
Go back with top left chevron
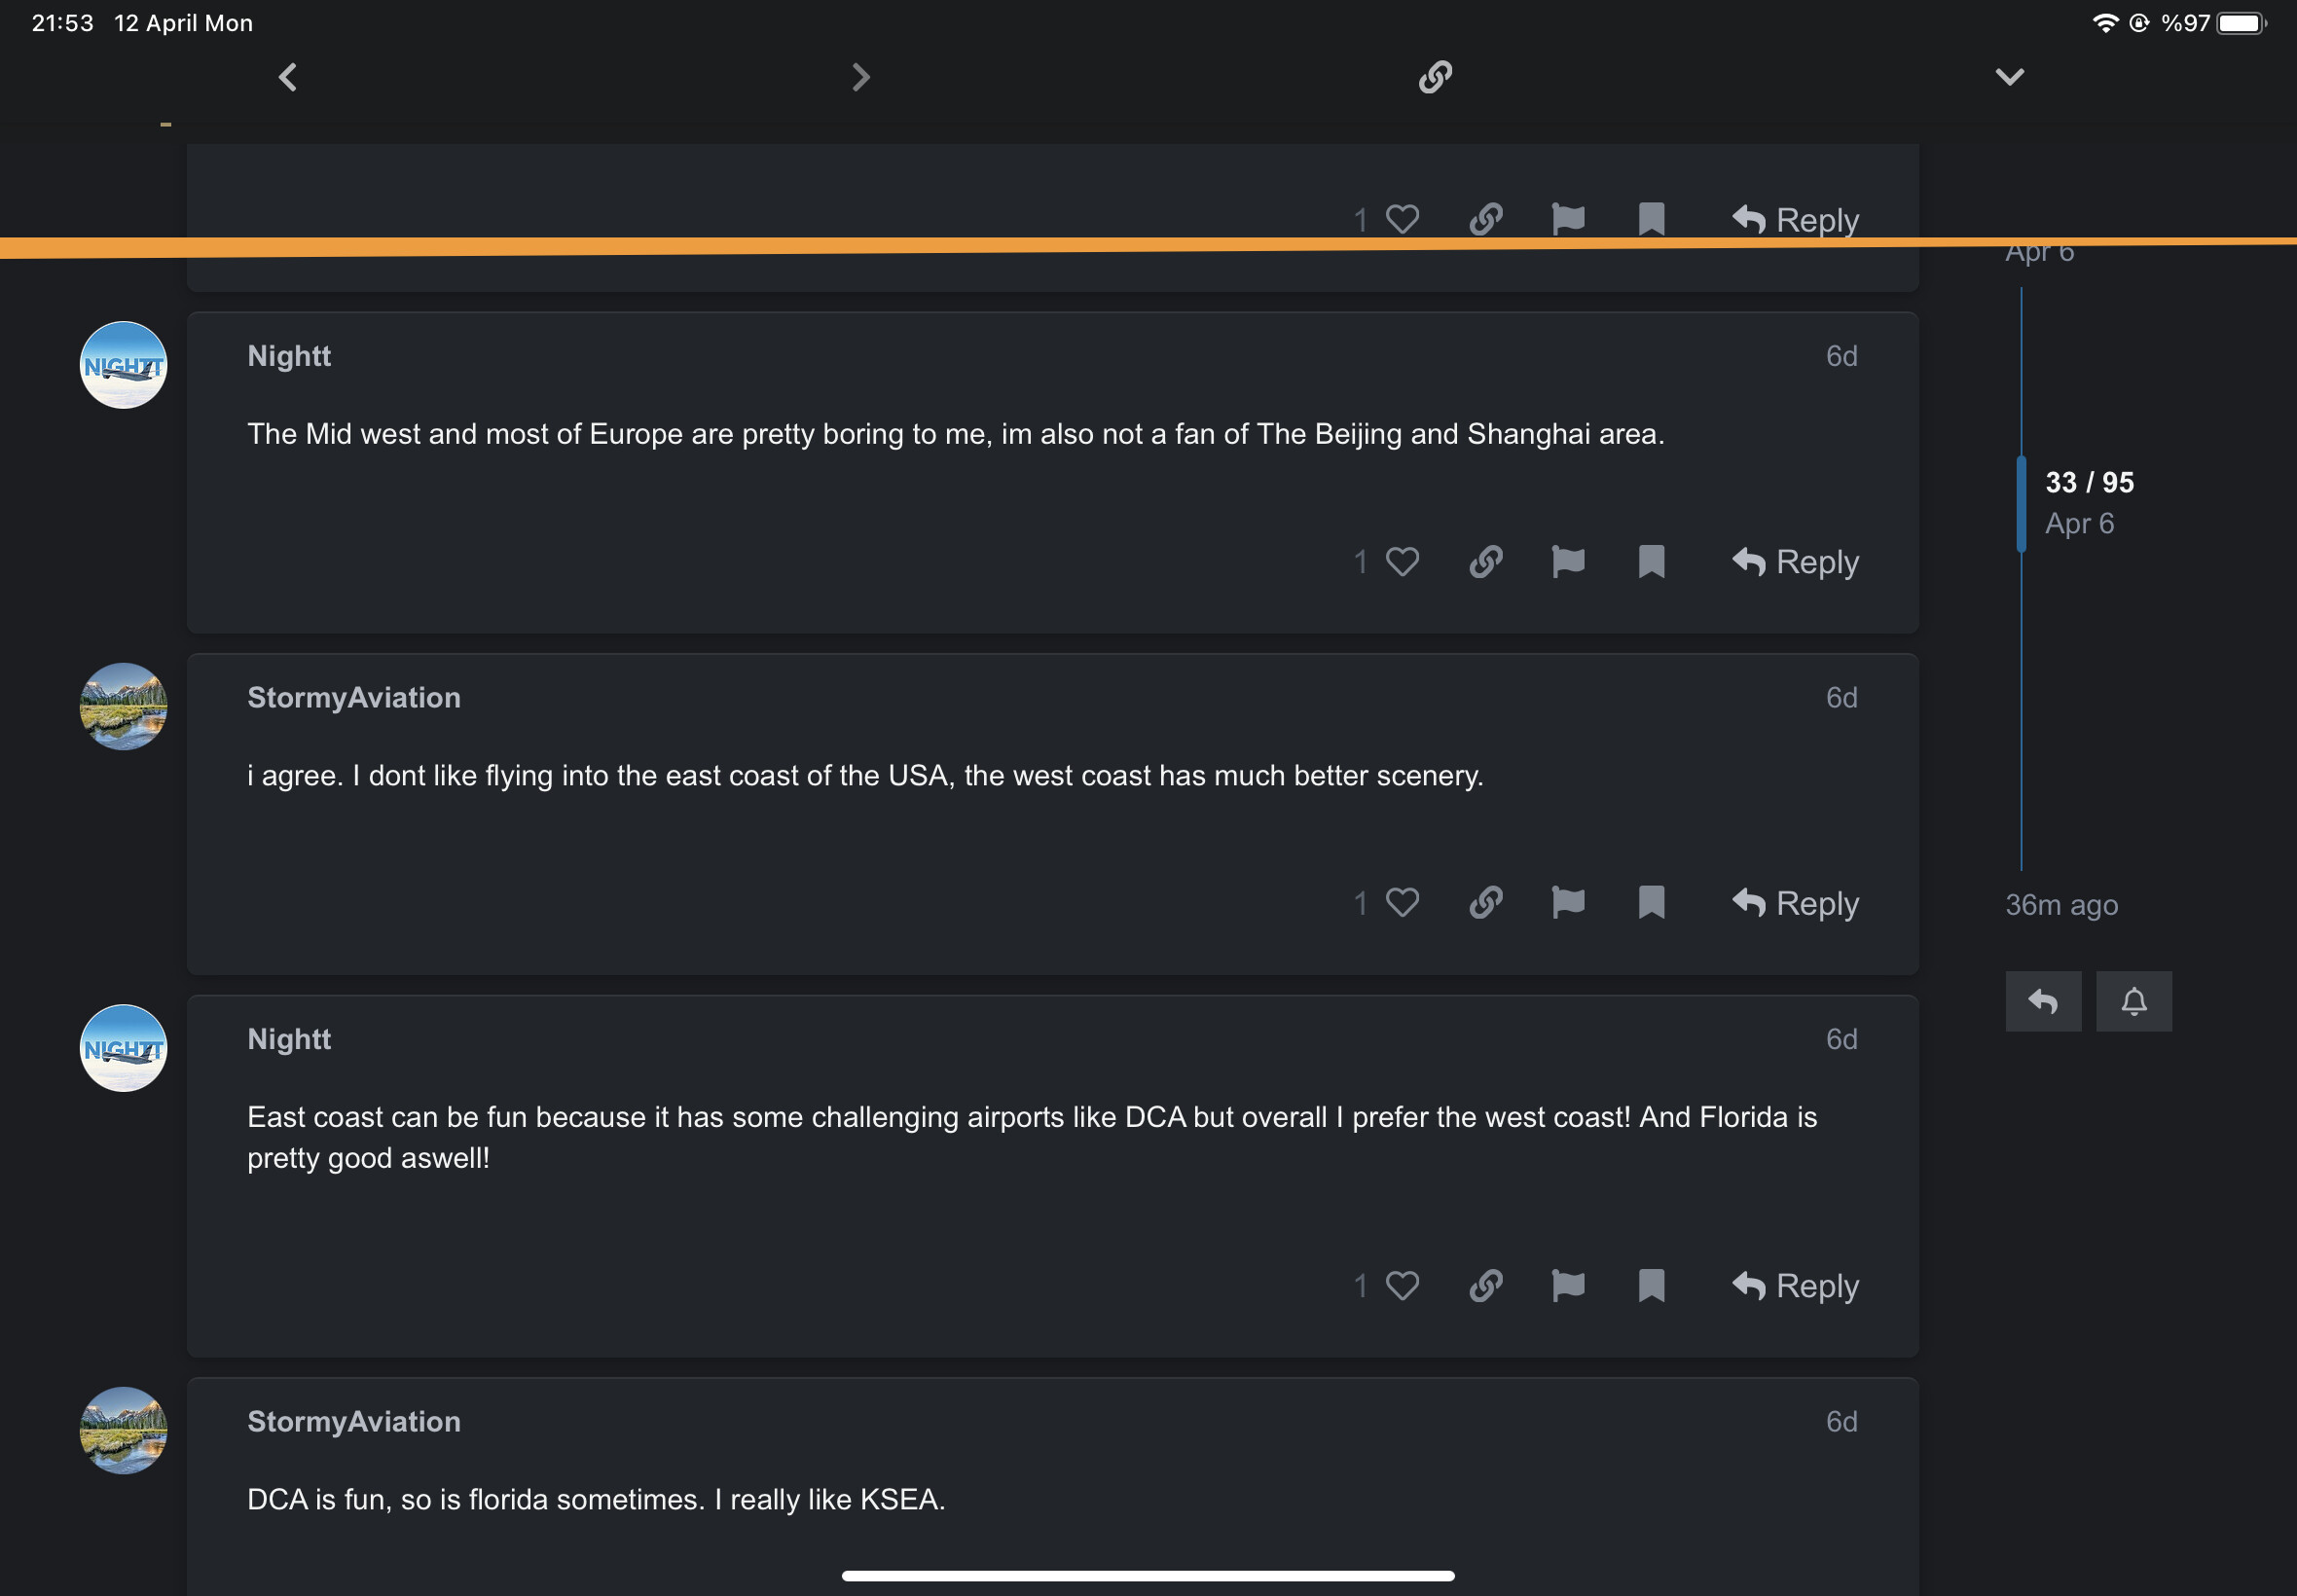coord(288,77)
